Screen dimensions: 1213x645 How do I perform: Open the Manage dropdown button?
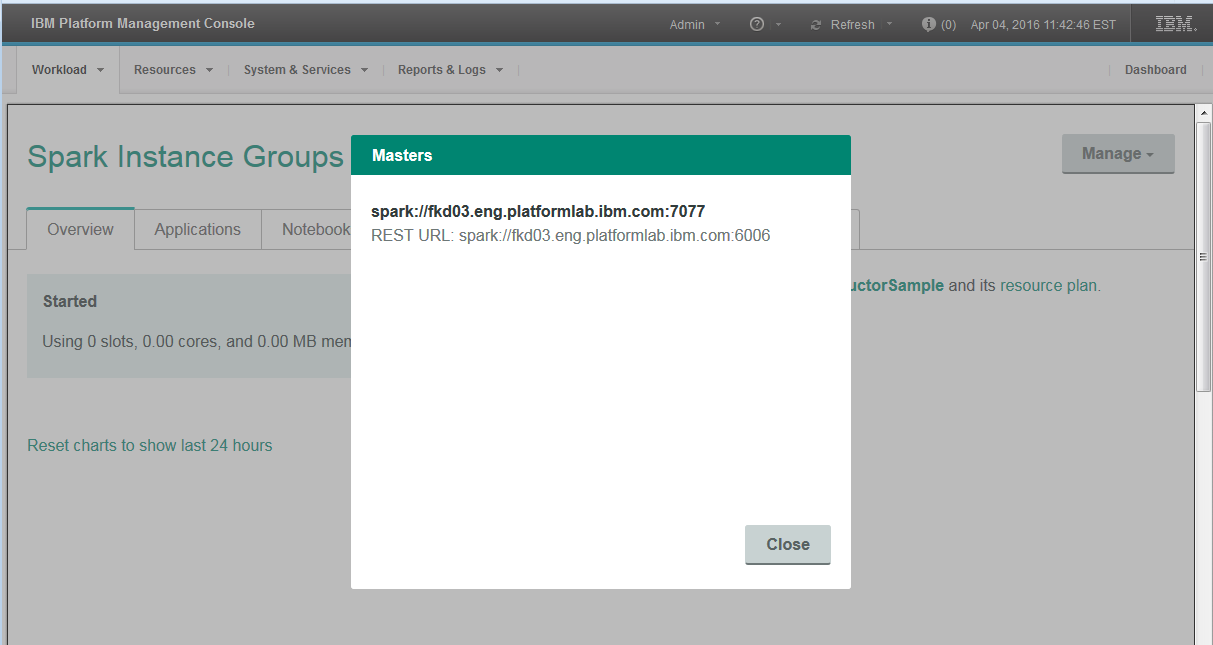1118,154
